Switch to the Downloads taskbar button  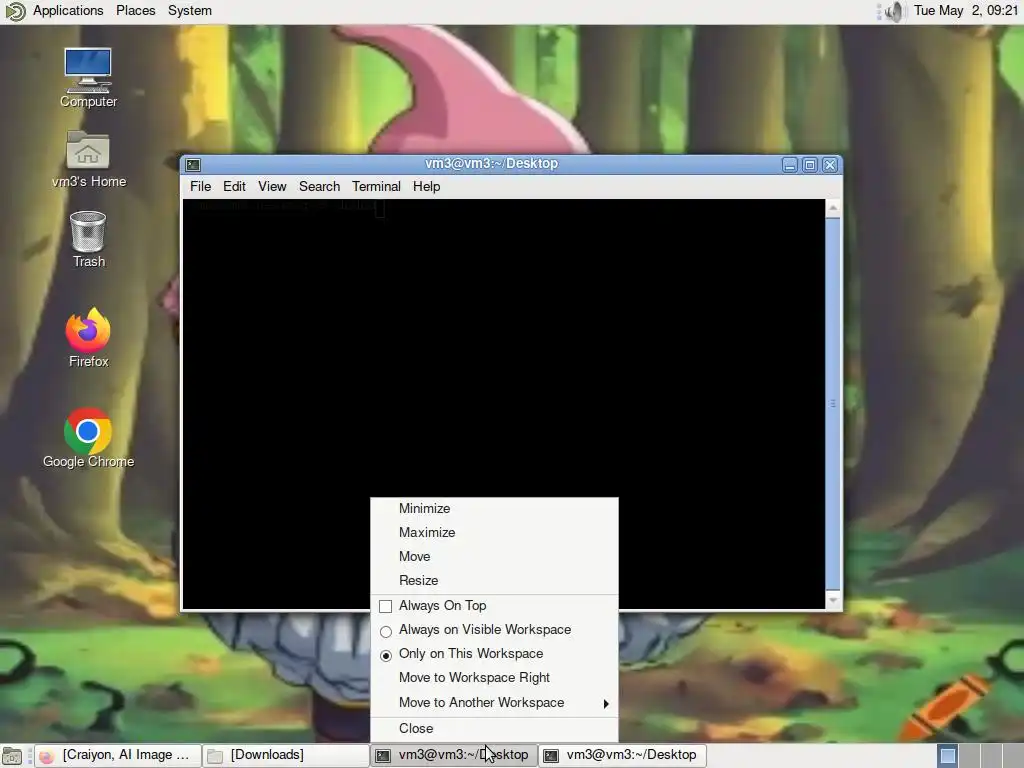click(285, 756)
